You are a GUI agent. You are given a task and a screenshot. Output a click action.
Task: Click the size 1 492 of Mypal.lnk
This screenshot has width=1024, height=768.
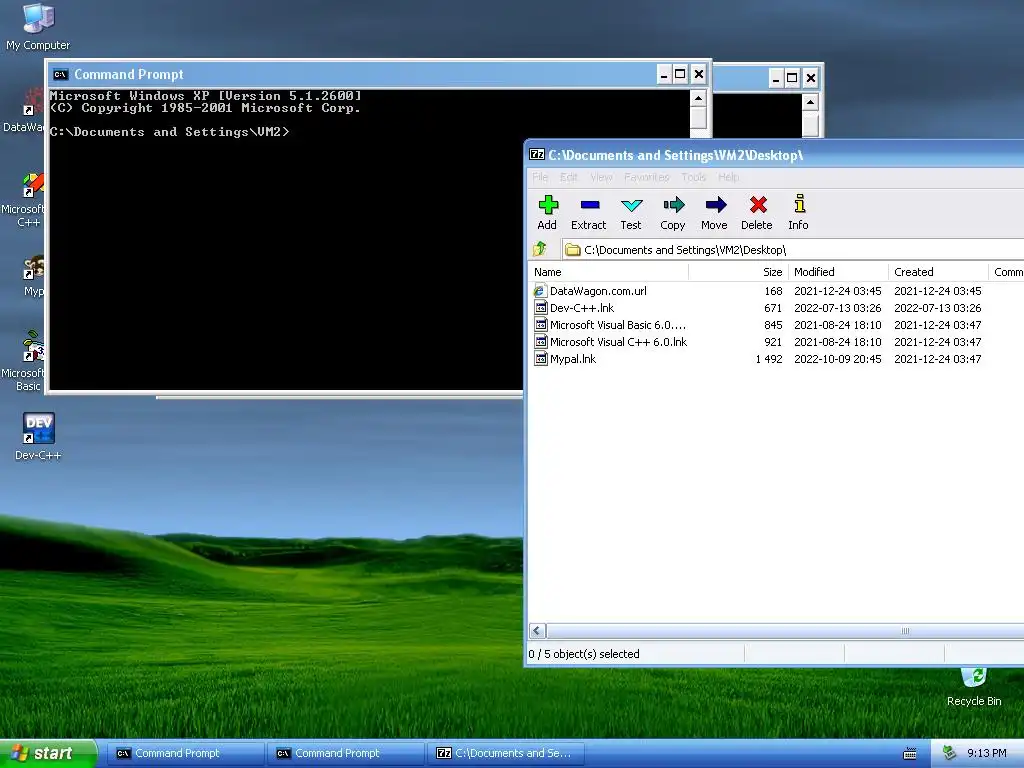point(769,359)
